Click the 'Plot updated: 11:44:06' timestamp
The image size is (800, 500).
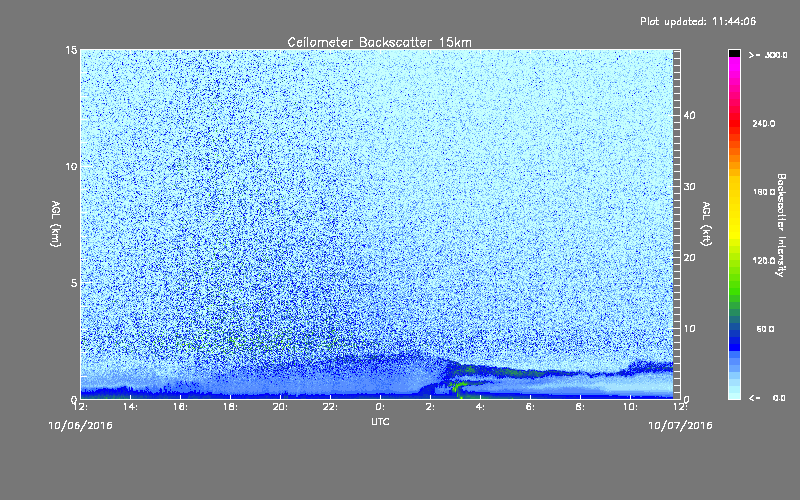tap(698, 21)
